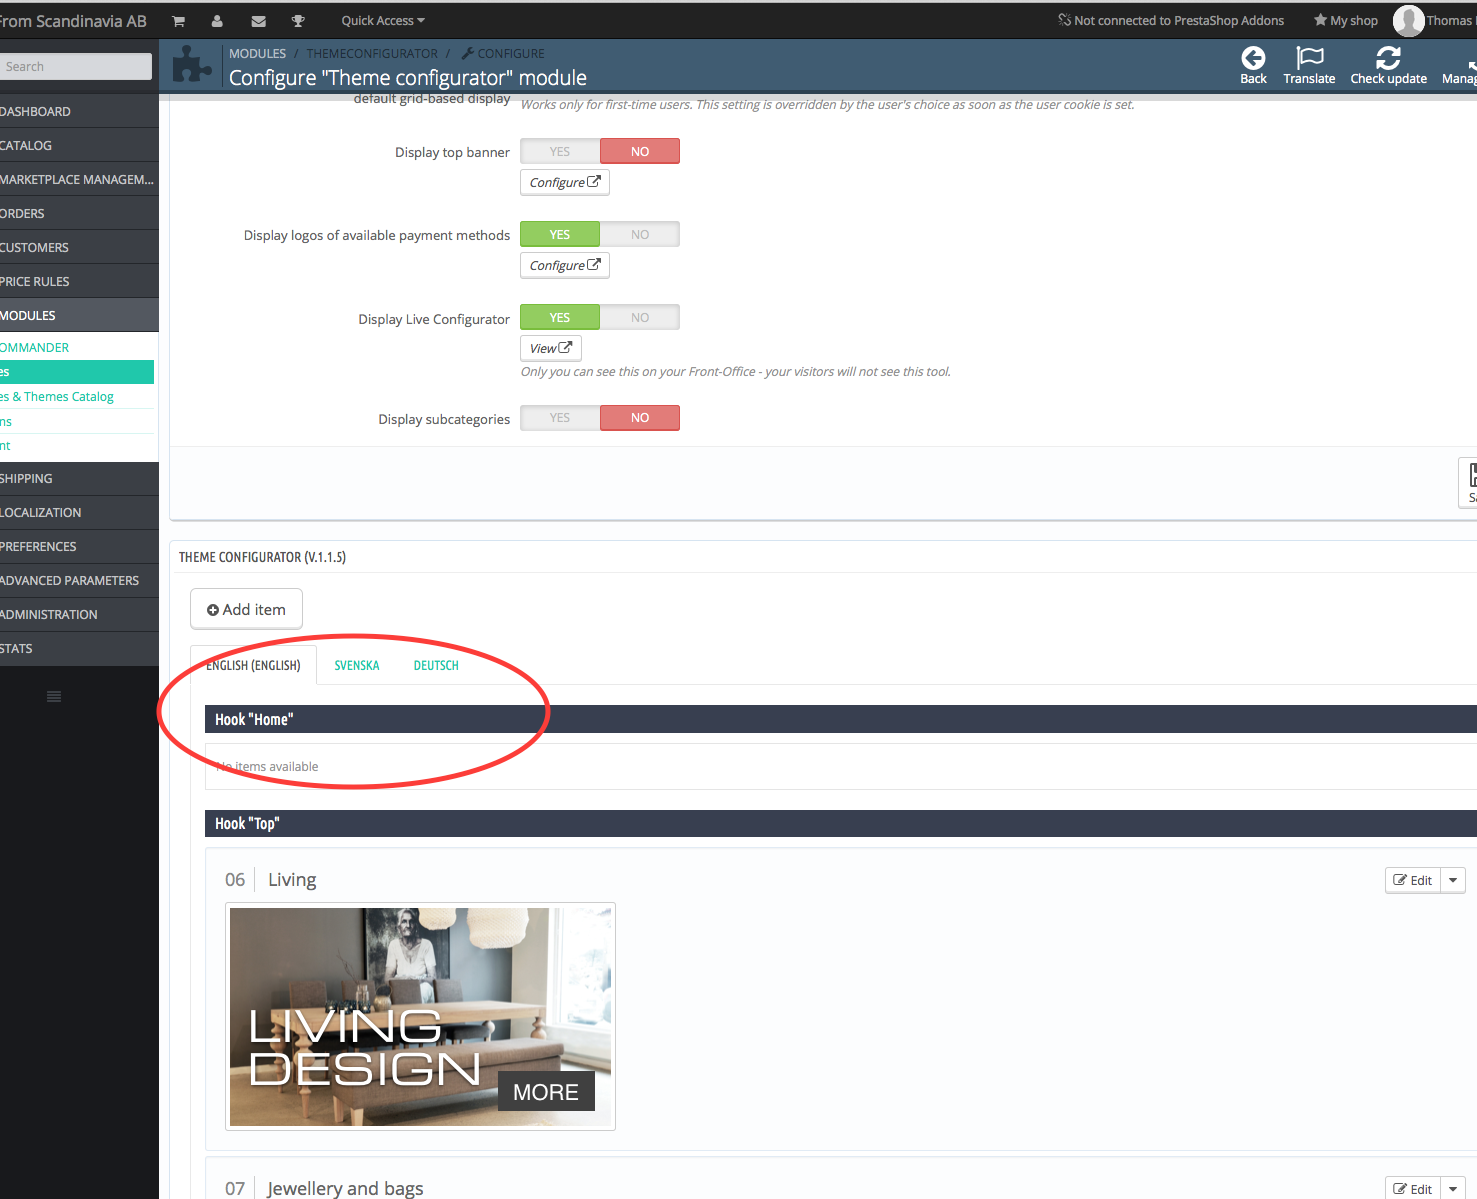The image size is (1477, 1199).
Task: Open the Advanced Parameters menu
Action: [79, 580]
